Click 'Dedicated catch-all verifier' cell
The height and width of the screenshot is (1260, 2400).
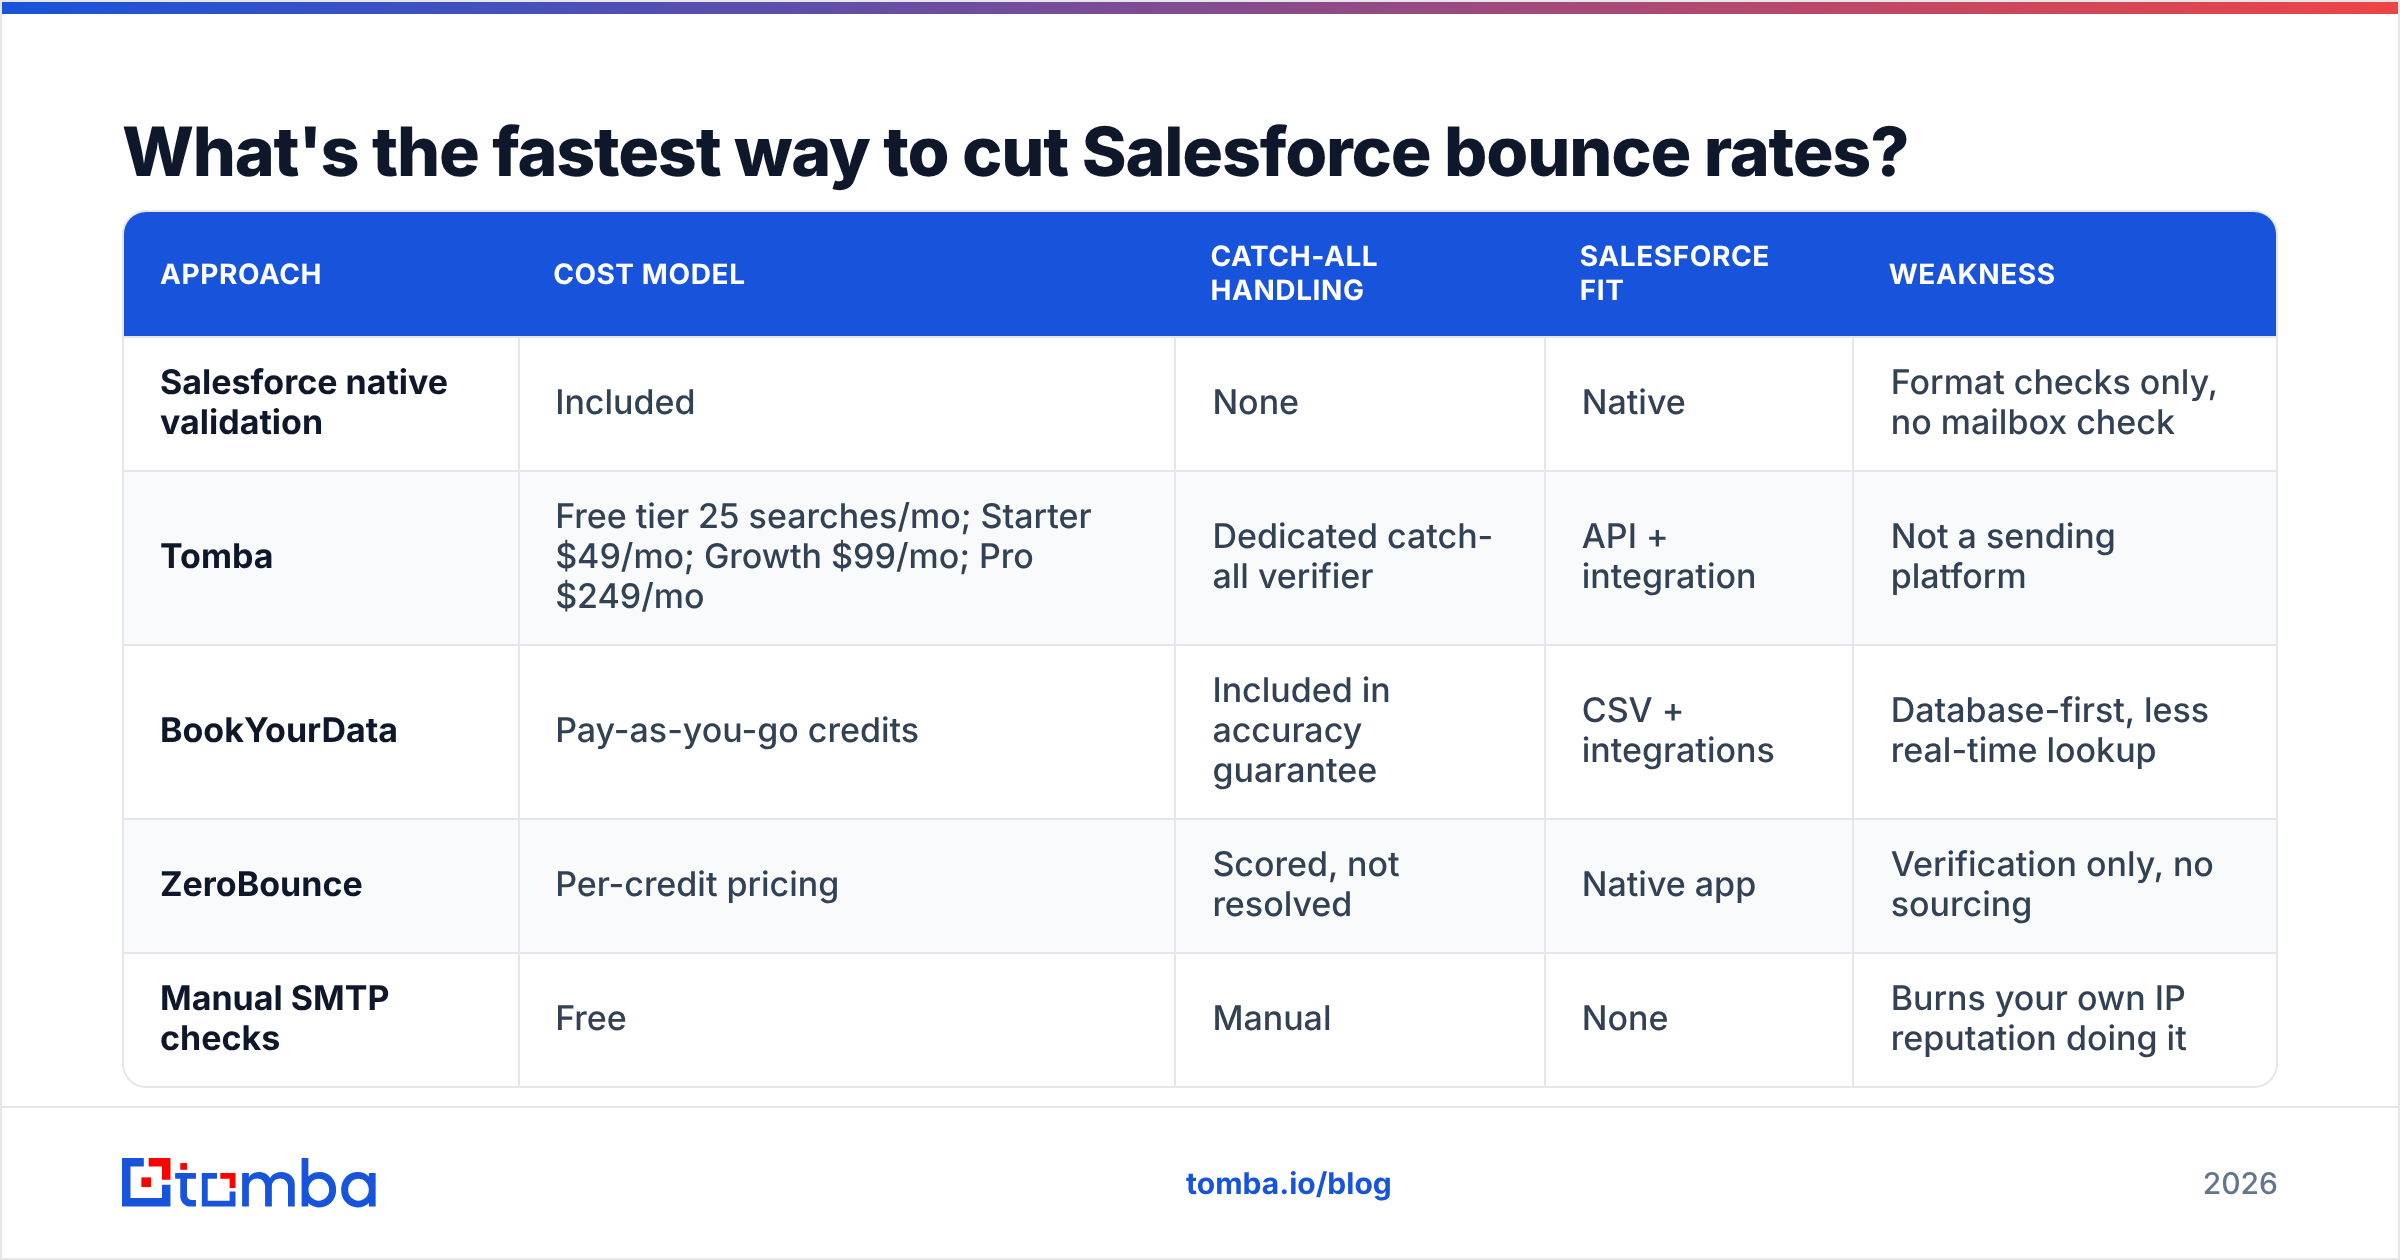click(1352, 556)
